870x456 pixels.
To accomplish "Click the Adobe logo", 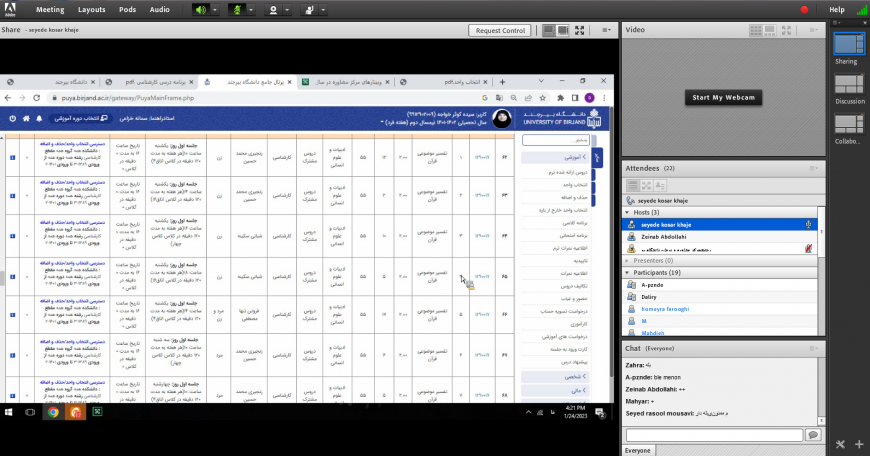I will (x=10, y=9).
